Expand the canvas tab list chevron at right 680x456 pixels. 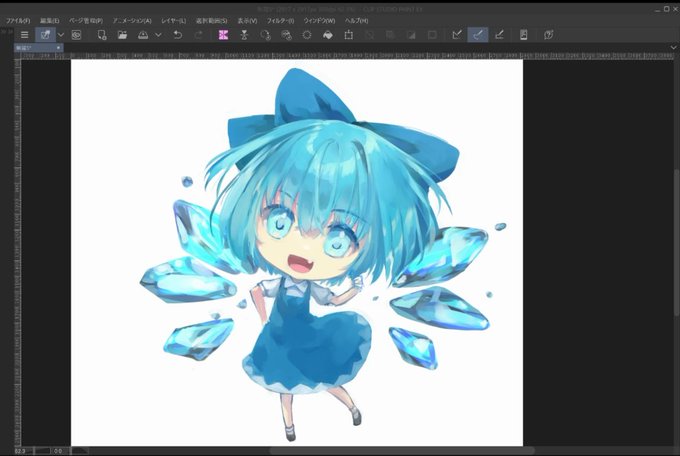(x=673, y=47)
